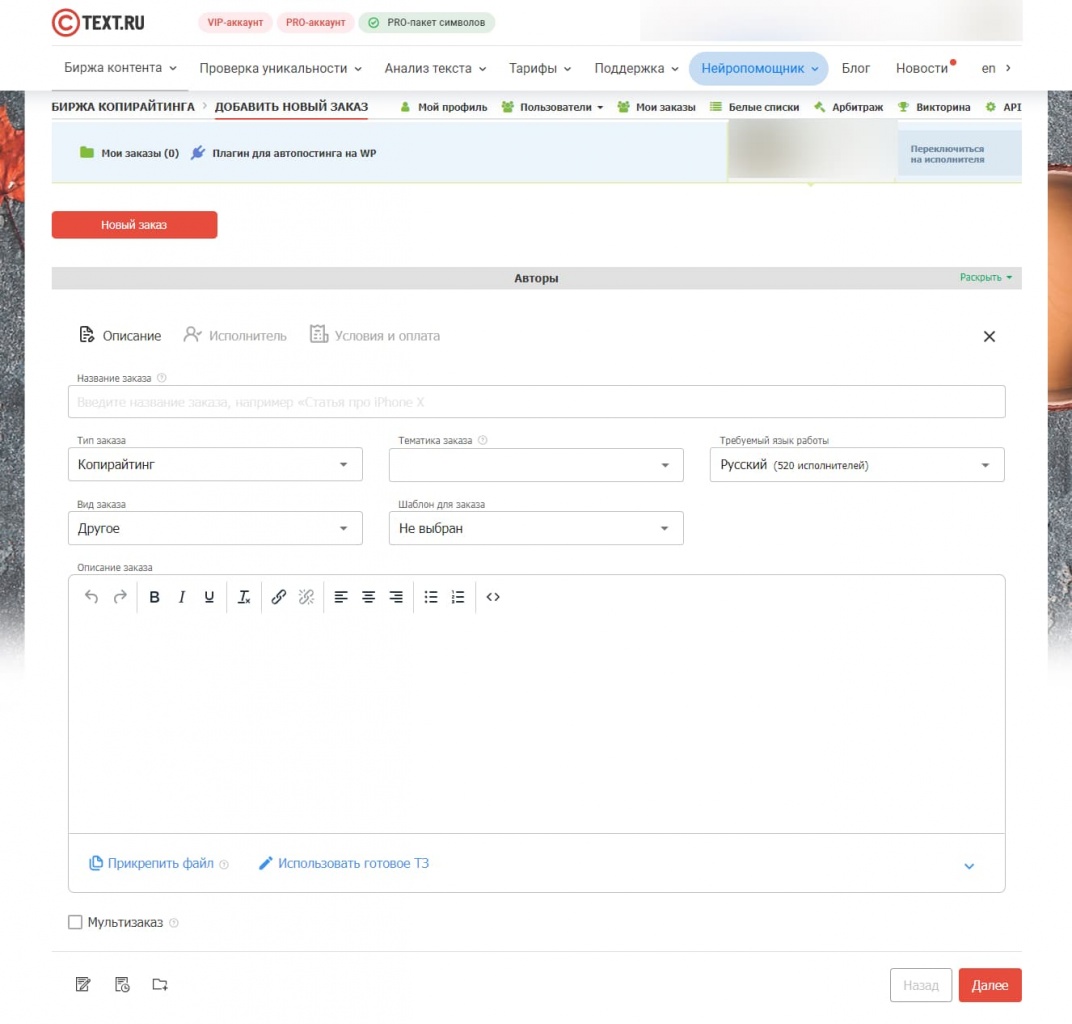Align text to the right
Image resolution: width=1072 pixels, height=1024 pixels.
pos(396,597)
